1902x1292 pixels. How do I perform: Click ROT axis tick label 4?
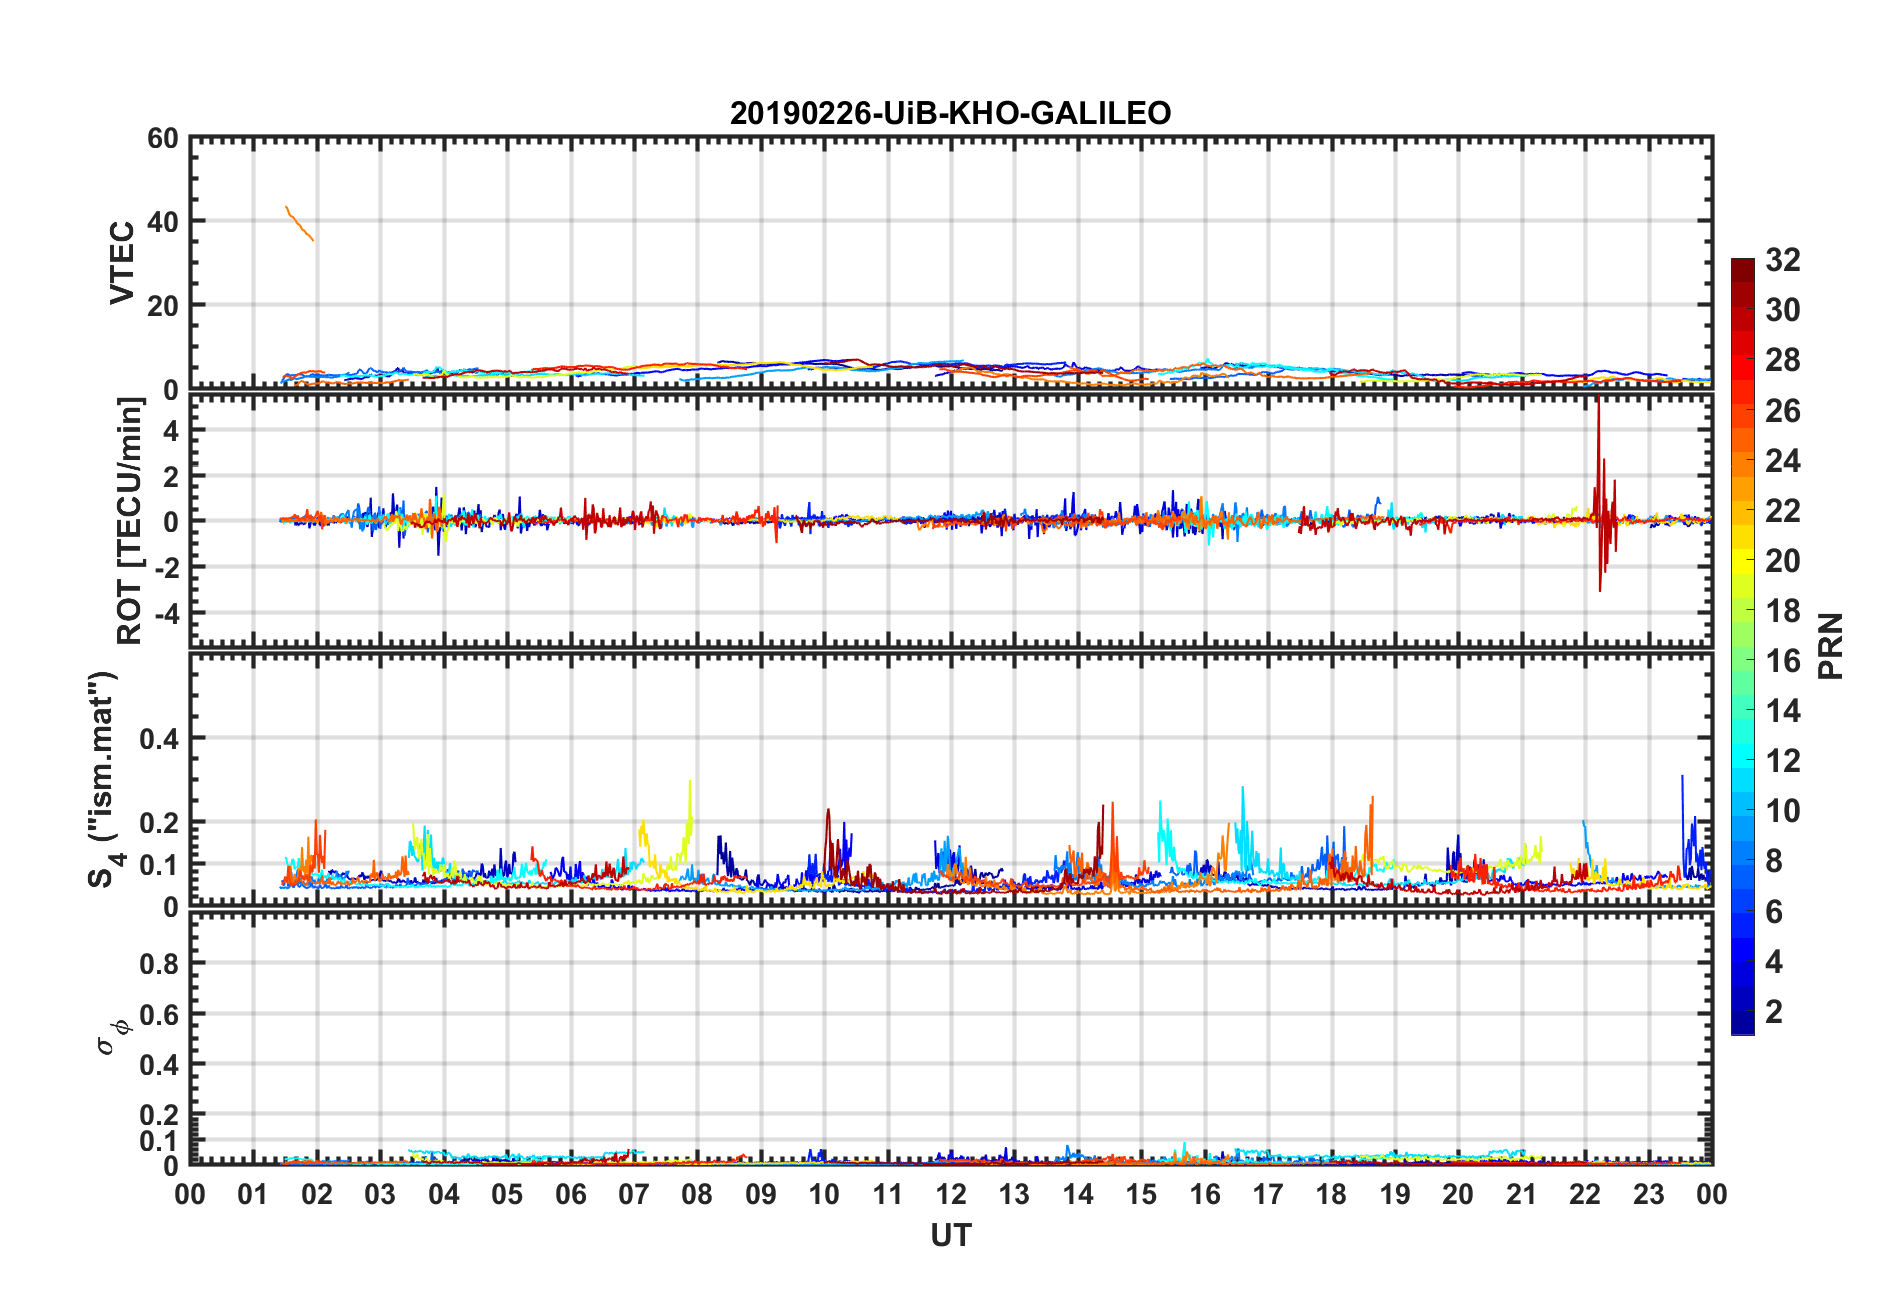[x=172, y=430]
